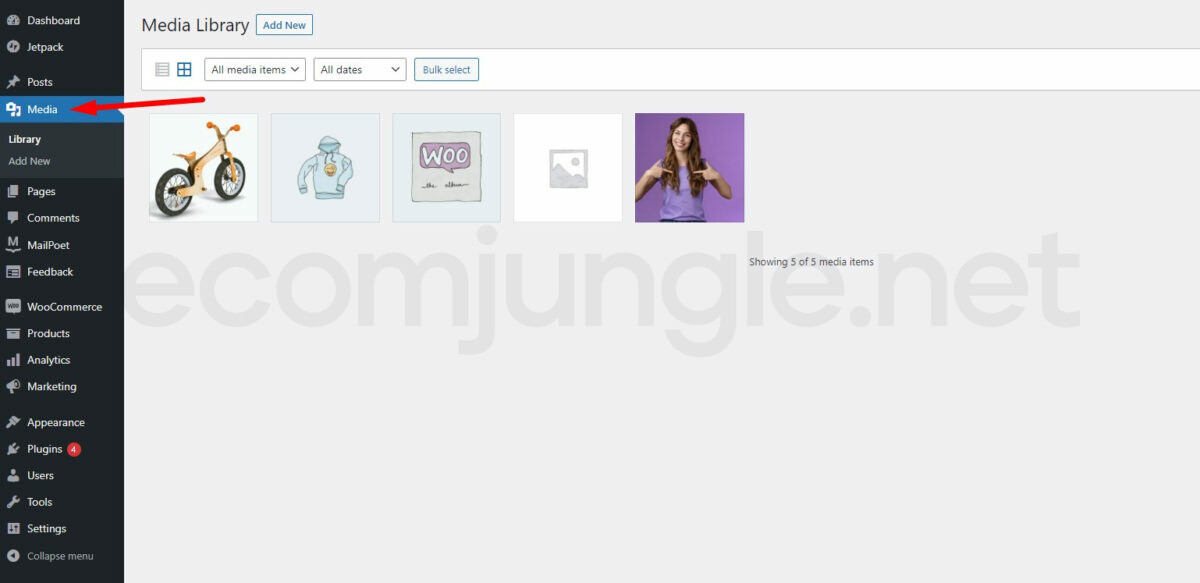Select the wooden balance bike thumbnail

click(x=203, y=167)
